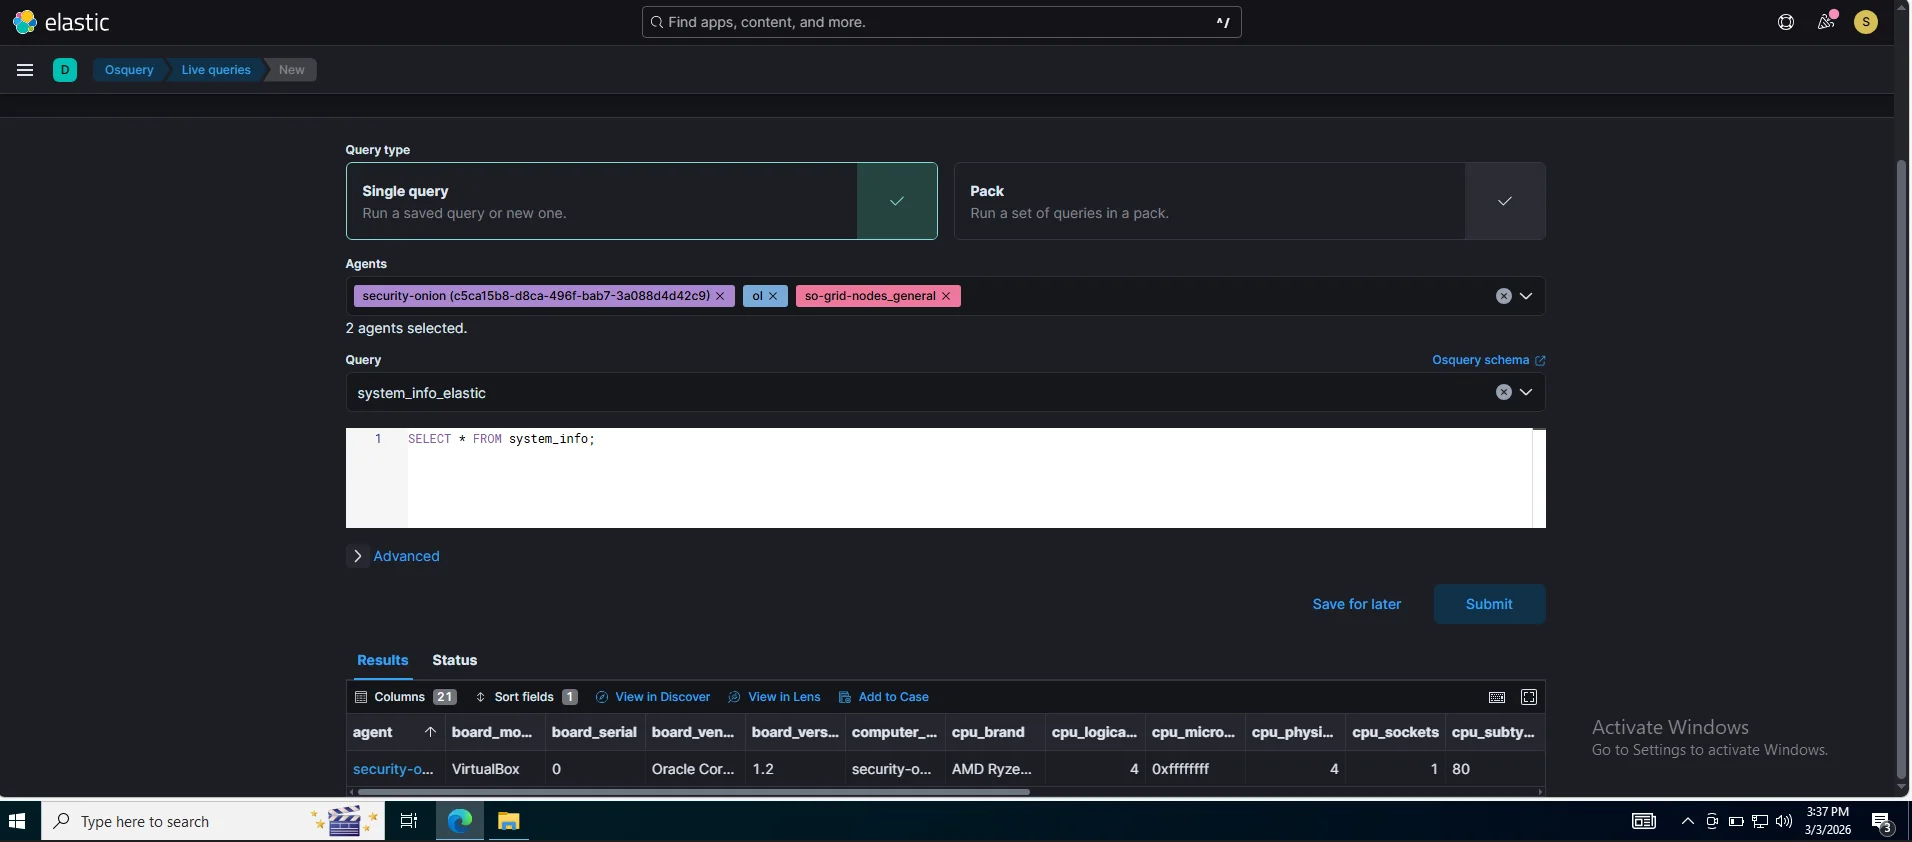This screenshot has width=1912, height=842.
Task: Open the newsfeed notifications icon
Action: click(x=1826, y=22)
